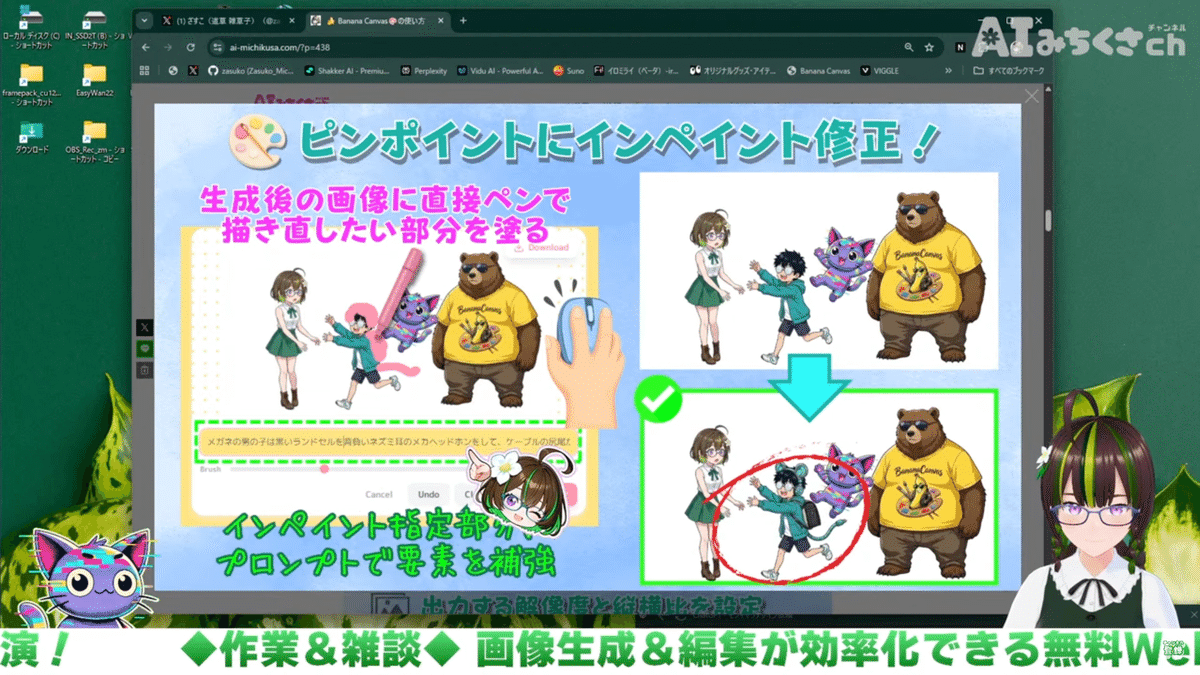The image size is (1200, 675).
Task: Click the page reload icon
Action: click(x=190, y=46)
